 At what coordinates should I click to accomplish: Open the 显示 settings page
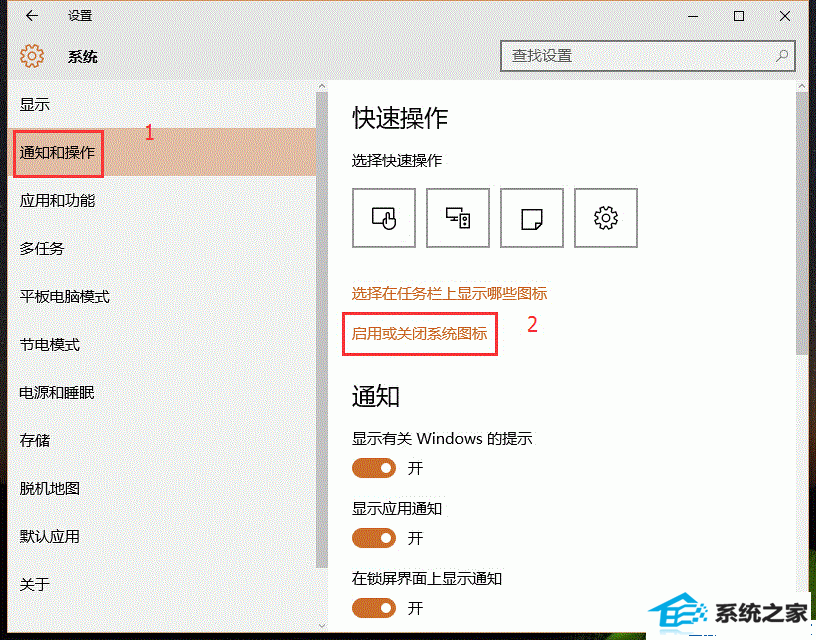35,105
